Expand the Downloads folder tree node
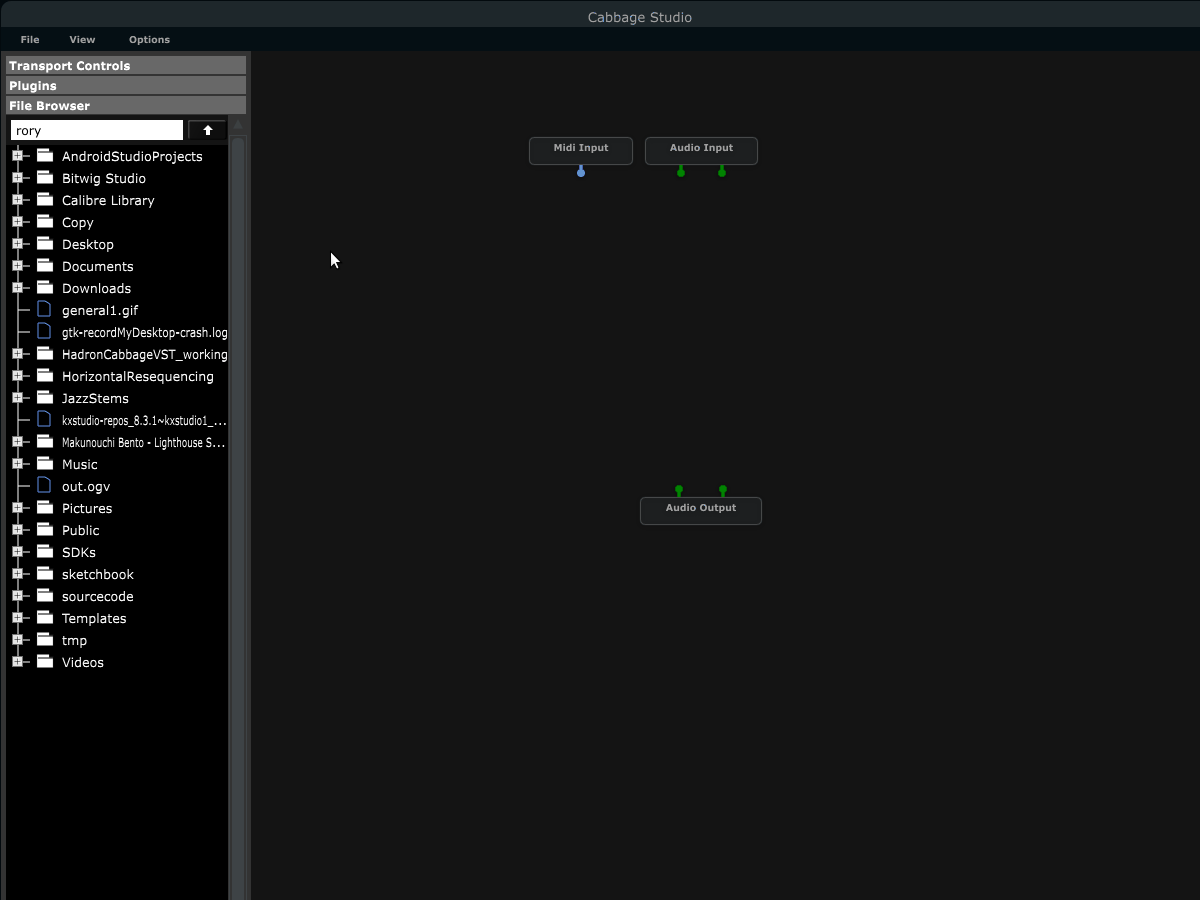 [17, 288]
